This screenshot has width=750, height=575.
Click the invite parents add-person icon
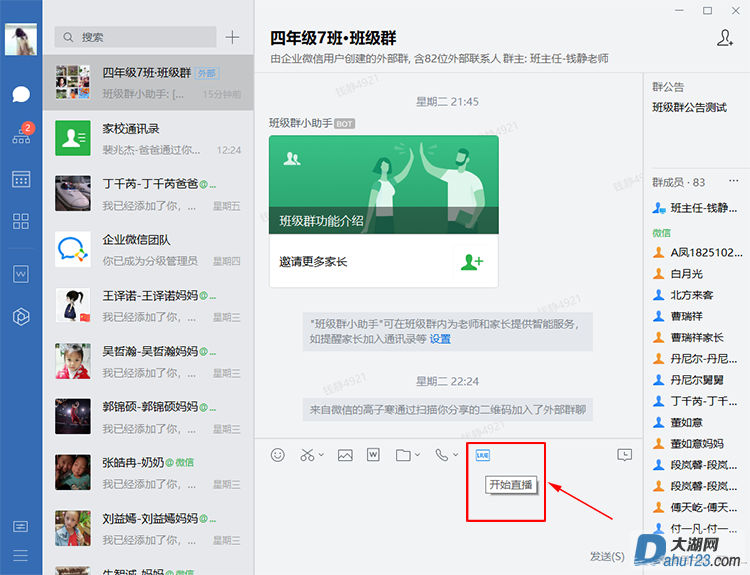pyautogui.click(x=472, y=262)
